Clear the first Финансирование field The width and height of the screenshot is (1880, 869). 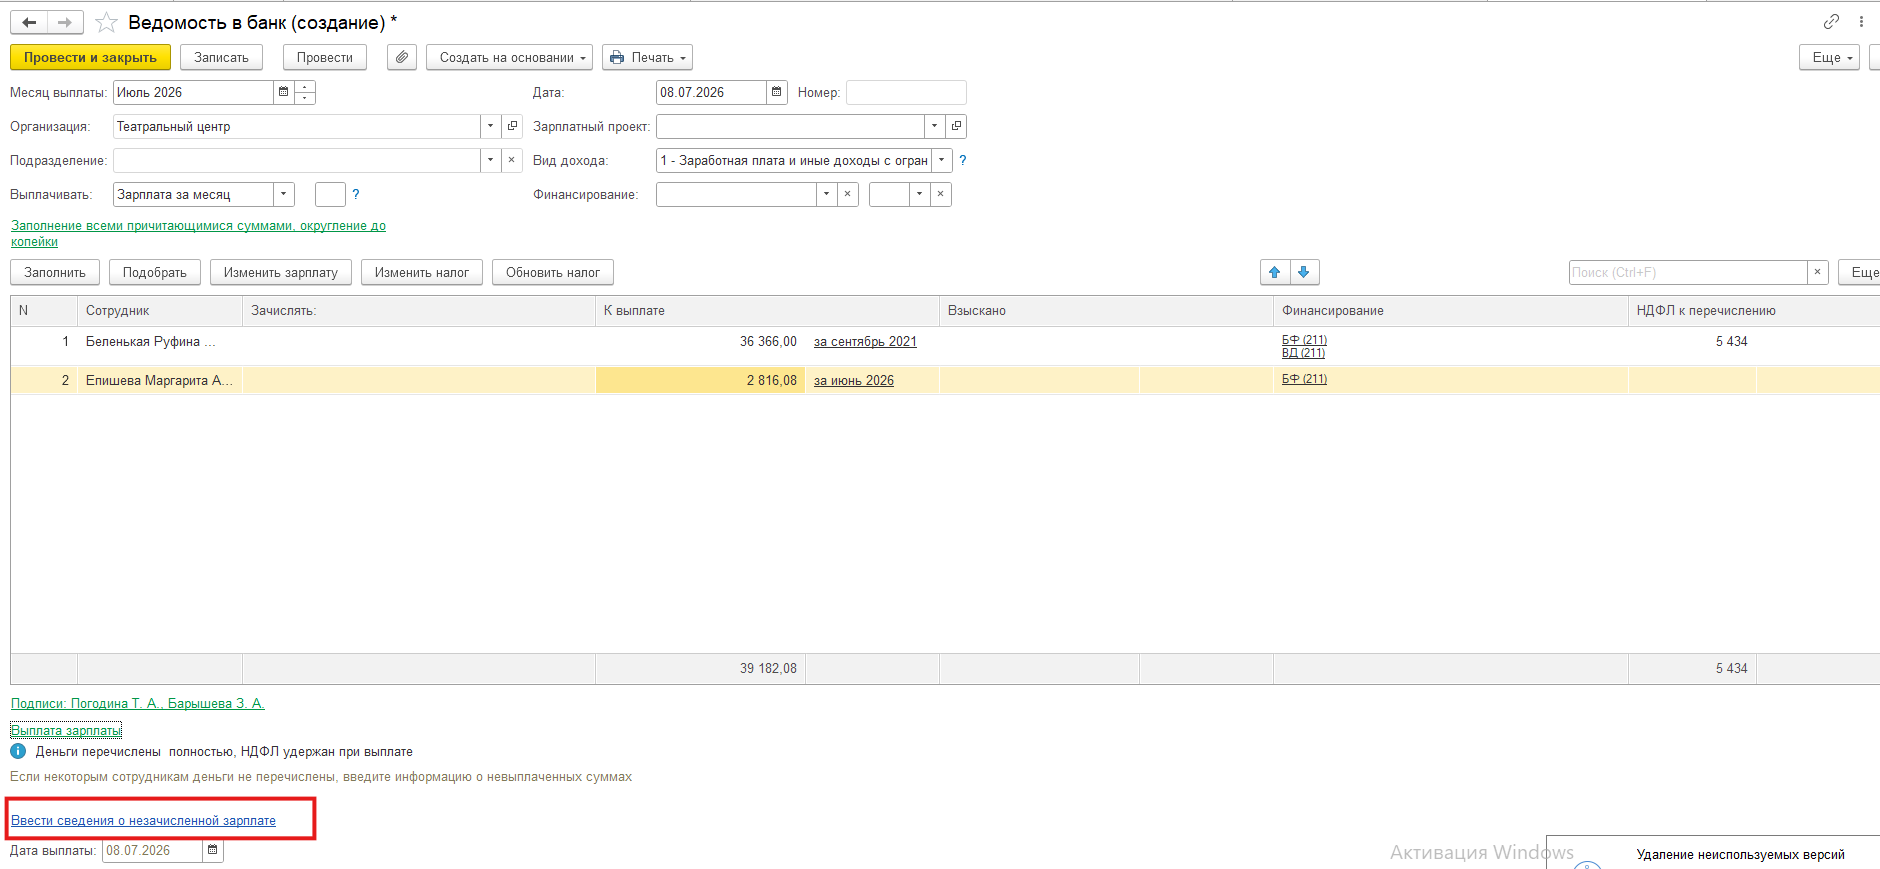[x=848, y=194]
